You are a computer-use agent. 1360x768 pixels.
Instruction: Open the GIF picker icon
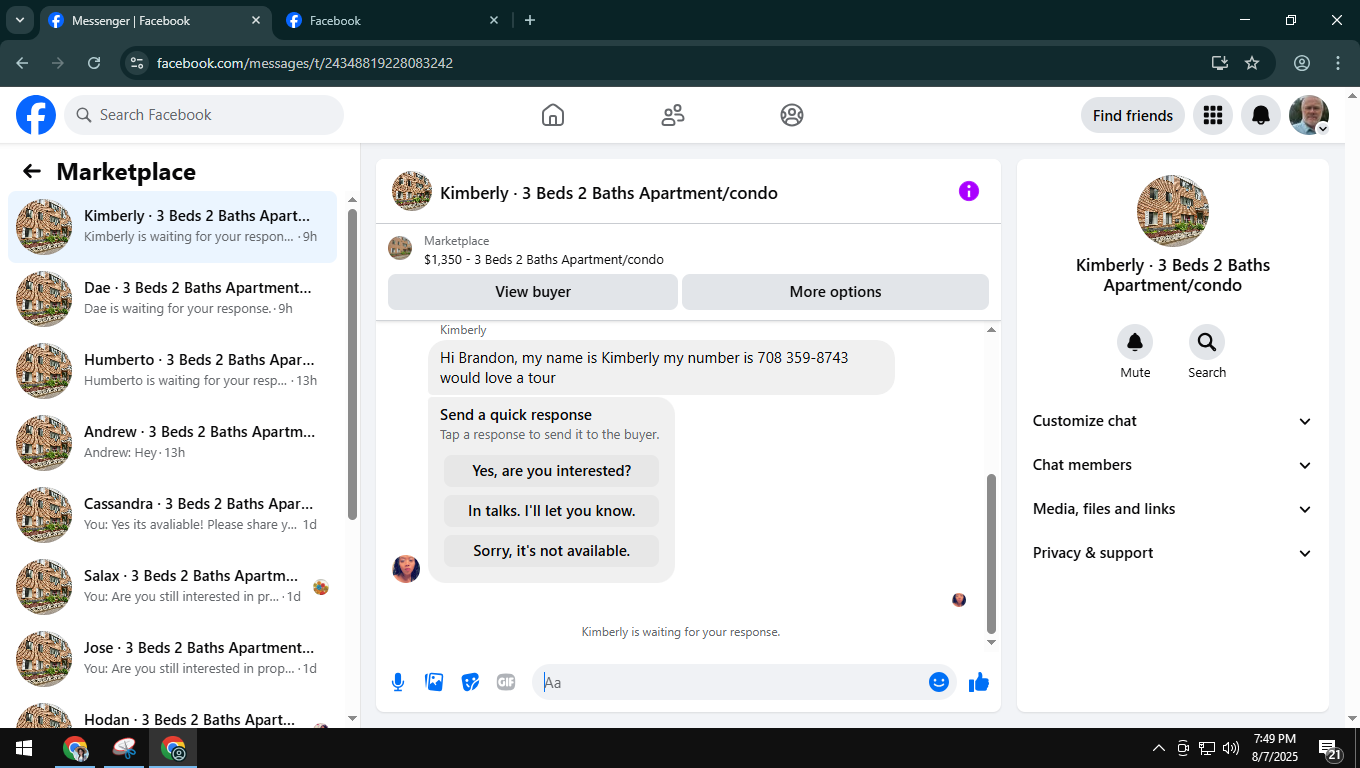click(506, 682)
